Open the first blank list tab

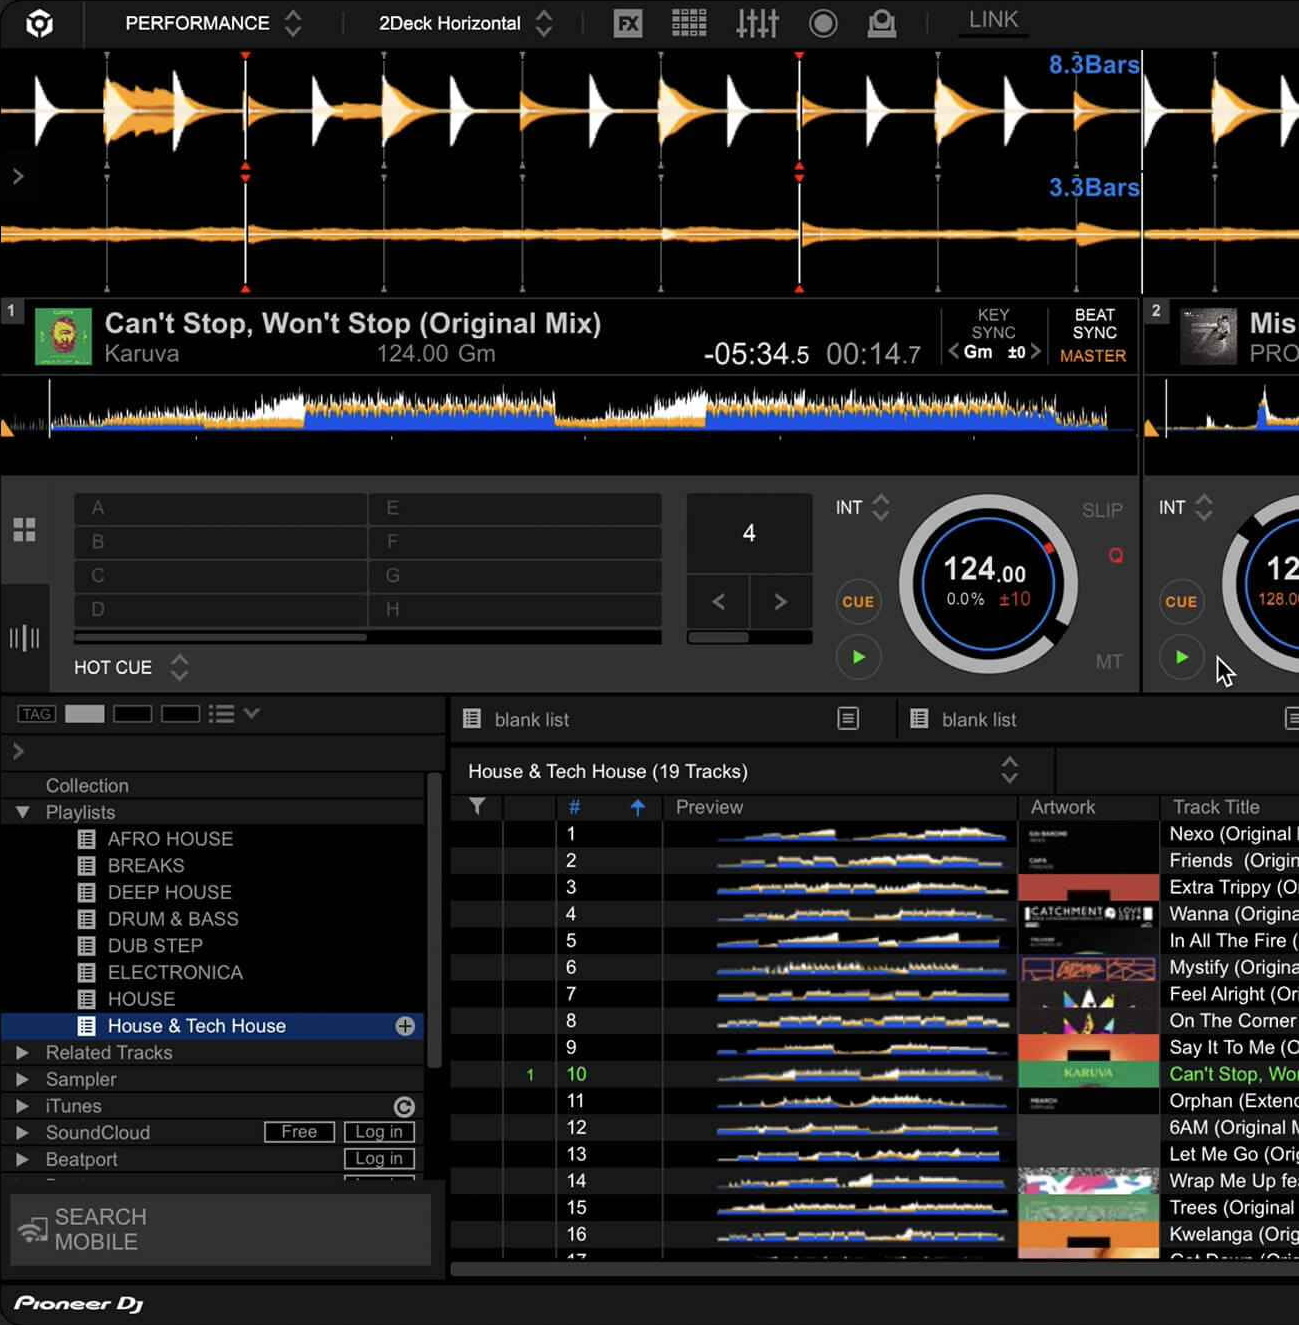531,720
